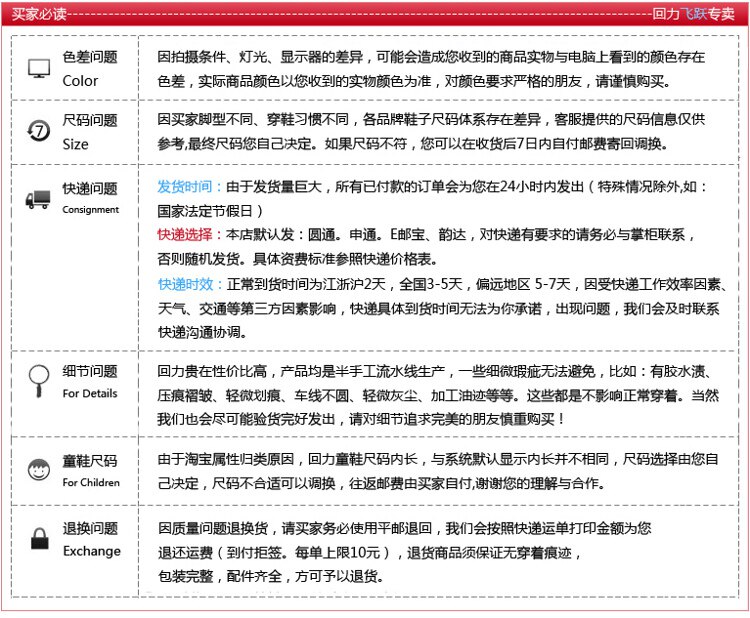This screenshot has height=618, width=750.
Task: Click the 尺码问题 heading
Action: tap(90, 120)
